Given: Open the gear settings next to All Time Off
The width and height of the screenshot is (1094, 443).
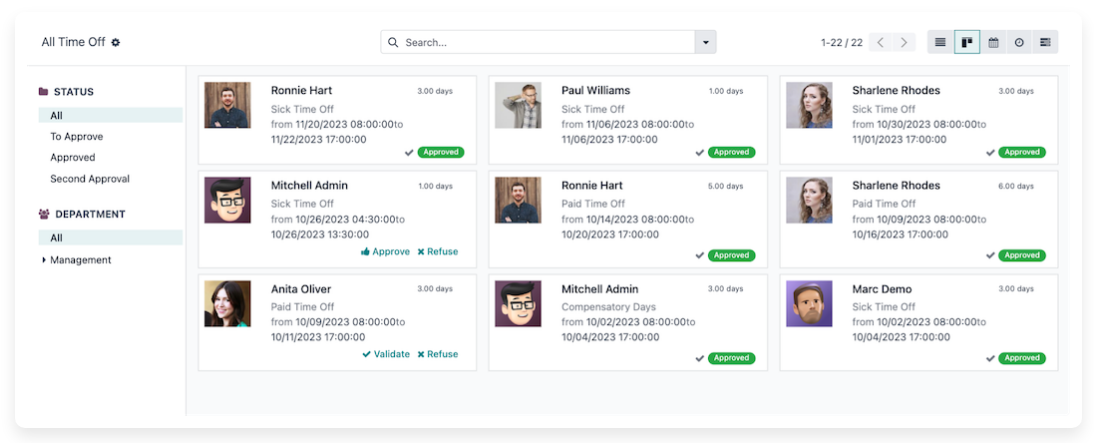Looking at the screenshot, I should click(116, 43).
